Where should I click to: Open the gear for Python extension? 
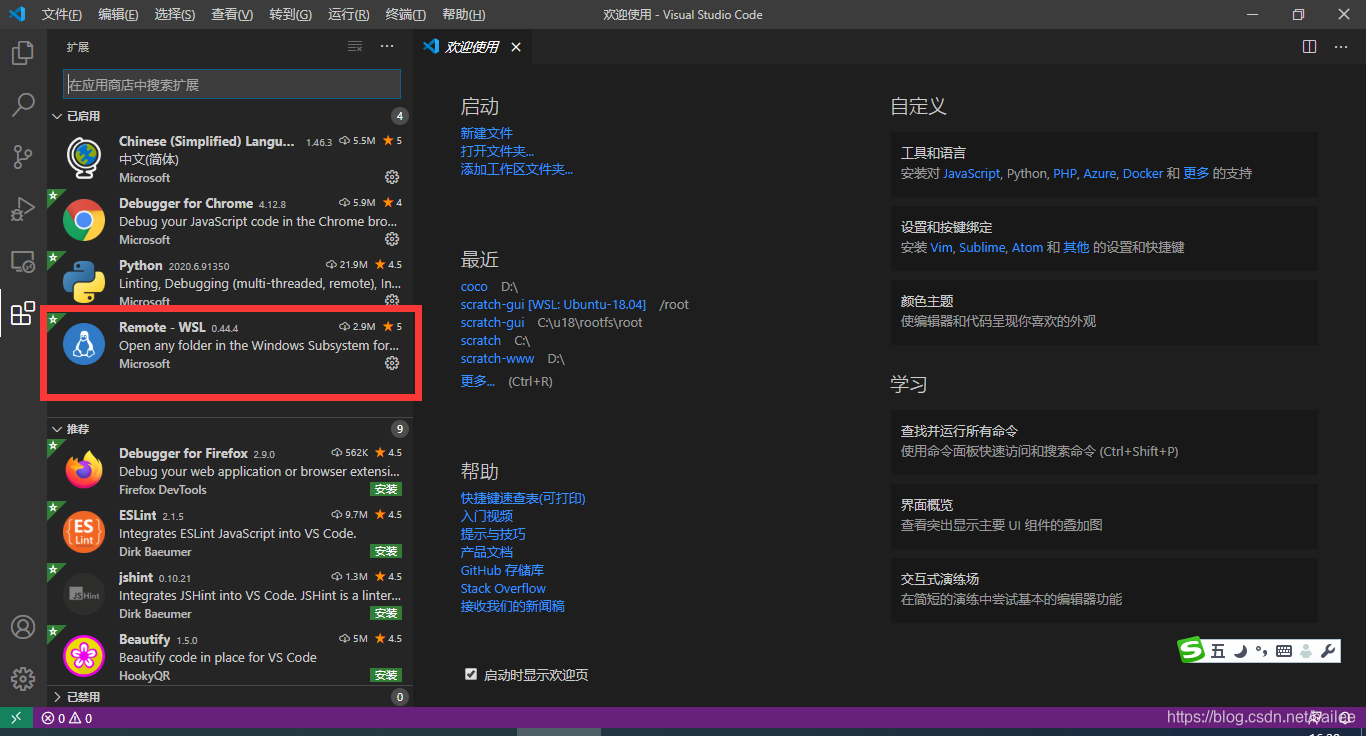392,300
